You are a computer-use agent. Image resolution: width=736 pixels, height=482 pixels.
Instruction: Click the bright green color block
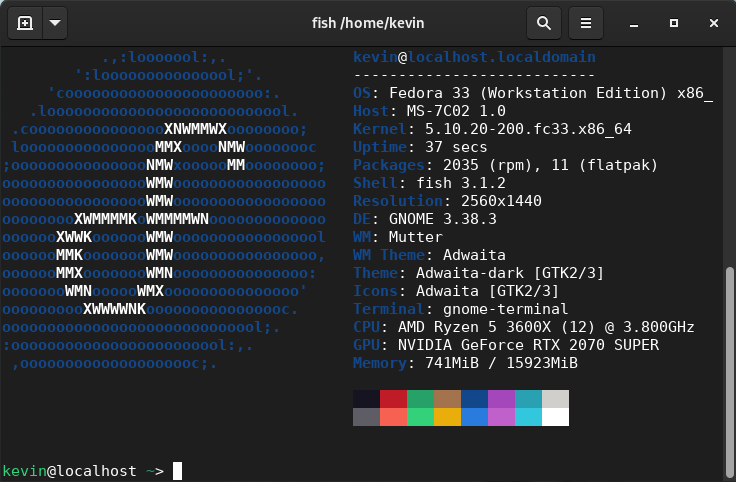(x=420, y=417)
